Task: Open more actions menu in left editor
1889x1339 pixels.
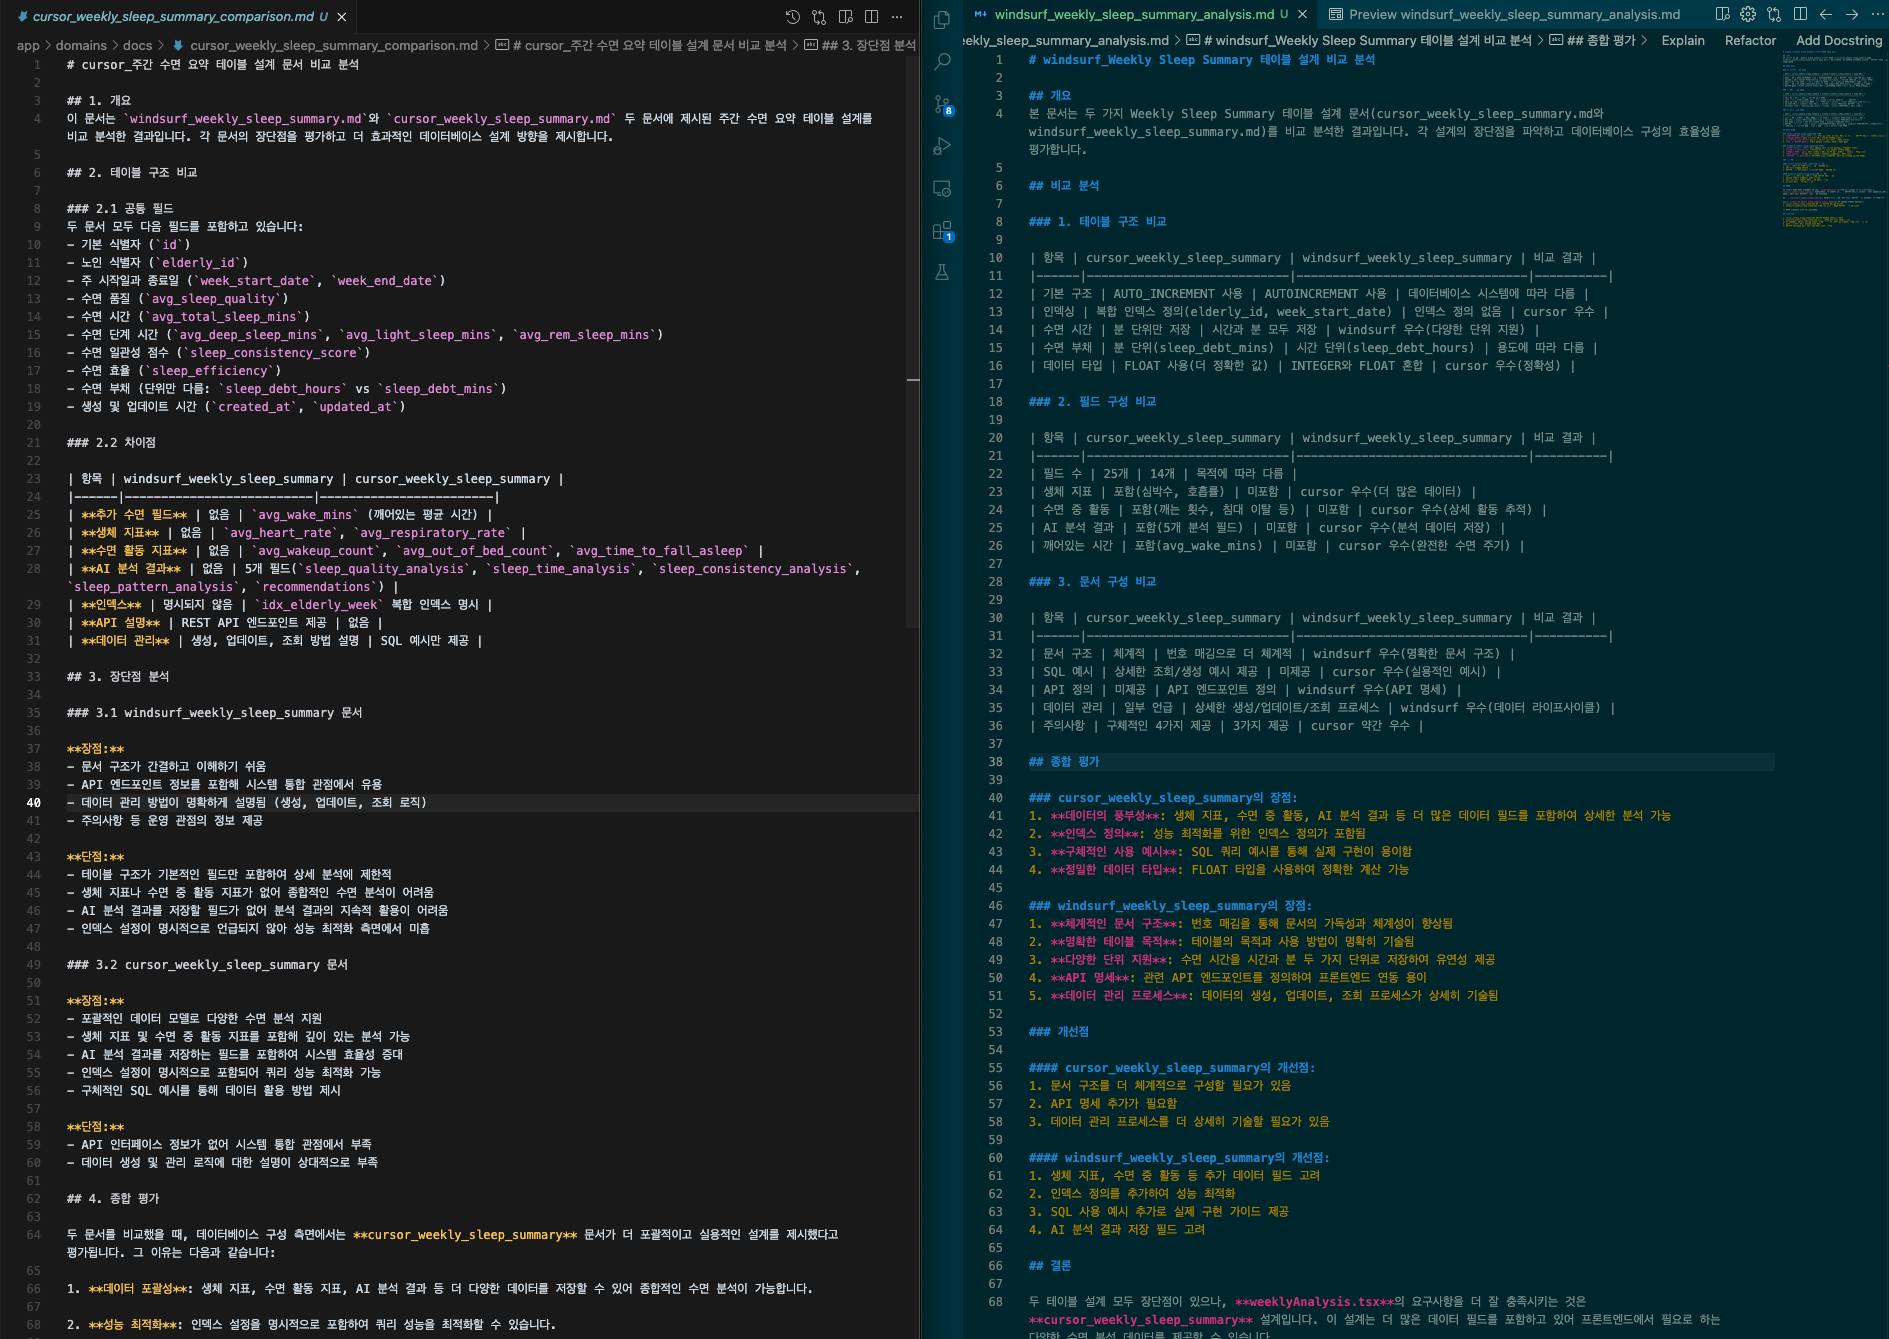Action: click(x=897, y=16)
